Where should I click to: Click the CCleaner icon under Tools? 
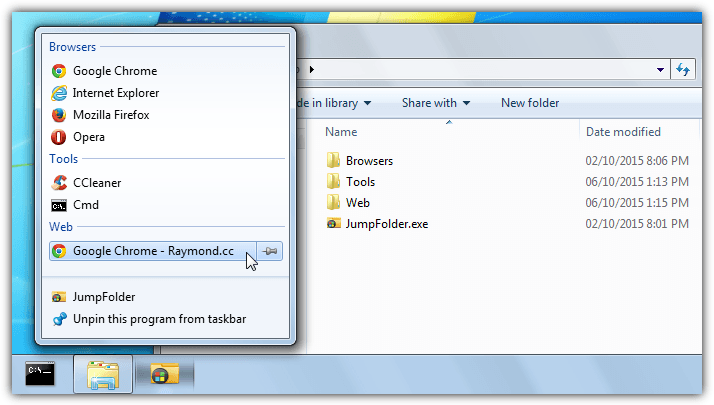[x=59, y=183]
